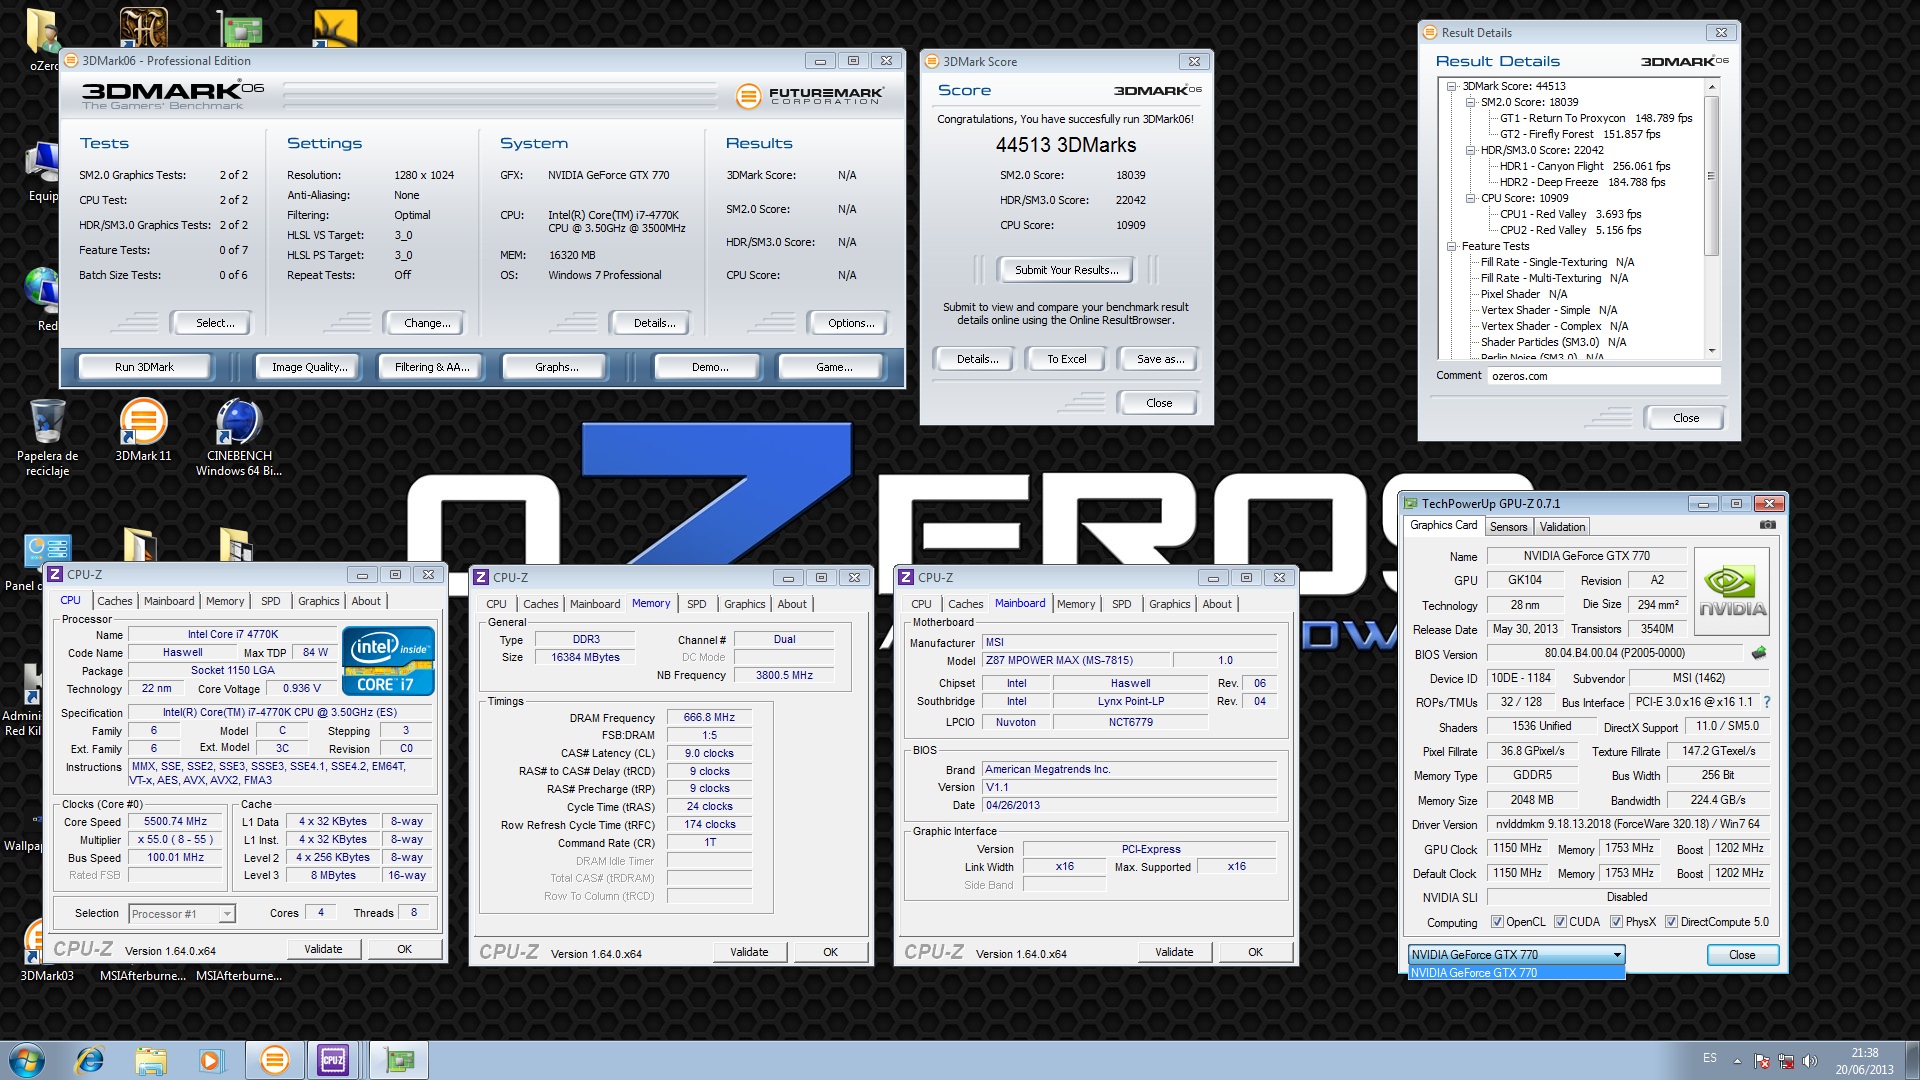Open the Papelera de reciclaje recycle bin
This screenshot has height=1080, width=1920.
pyautogui.click(x=47, y=437)
